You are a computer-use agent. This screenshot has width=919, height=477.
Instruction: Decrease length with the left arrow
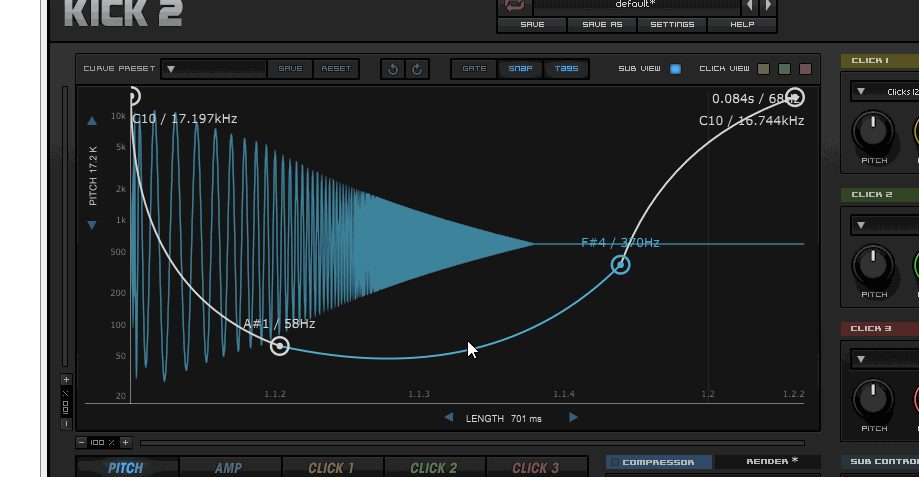click(x=448, y=417)
